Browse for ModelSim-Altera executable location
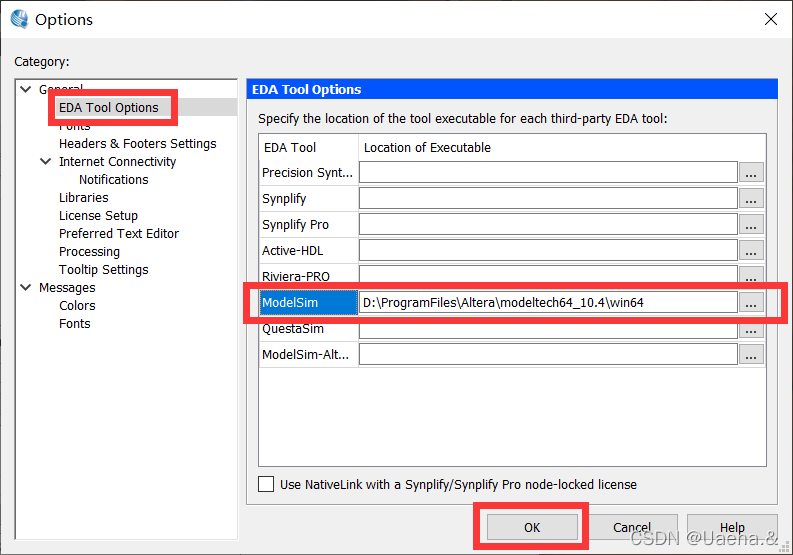This screenshot has height=555, width=793. [751, 355]
